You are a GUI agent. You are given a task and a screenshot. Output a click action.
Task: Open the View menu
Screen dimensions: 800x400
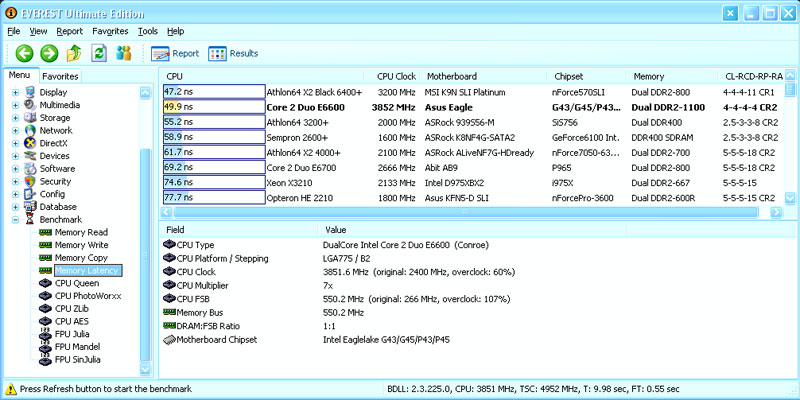[x=38, y=31]
